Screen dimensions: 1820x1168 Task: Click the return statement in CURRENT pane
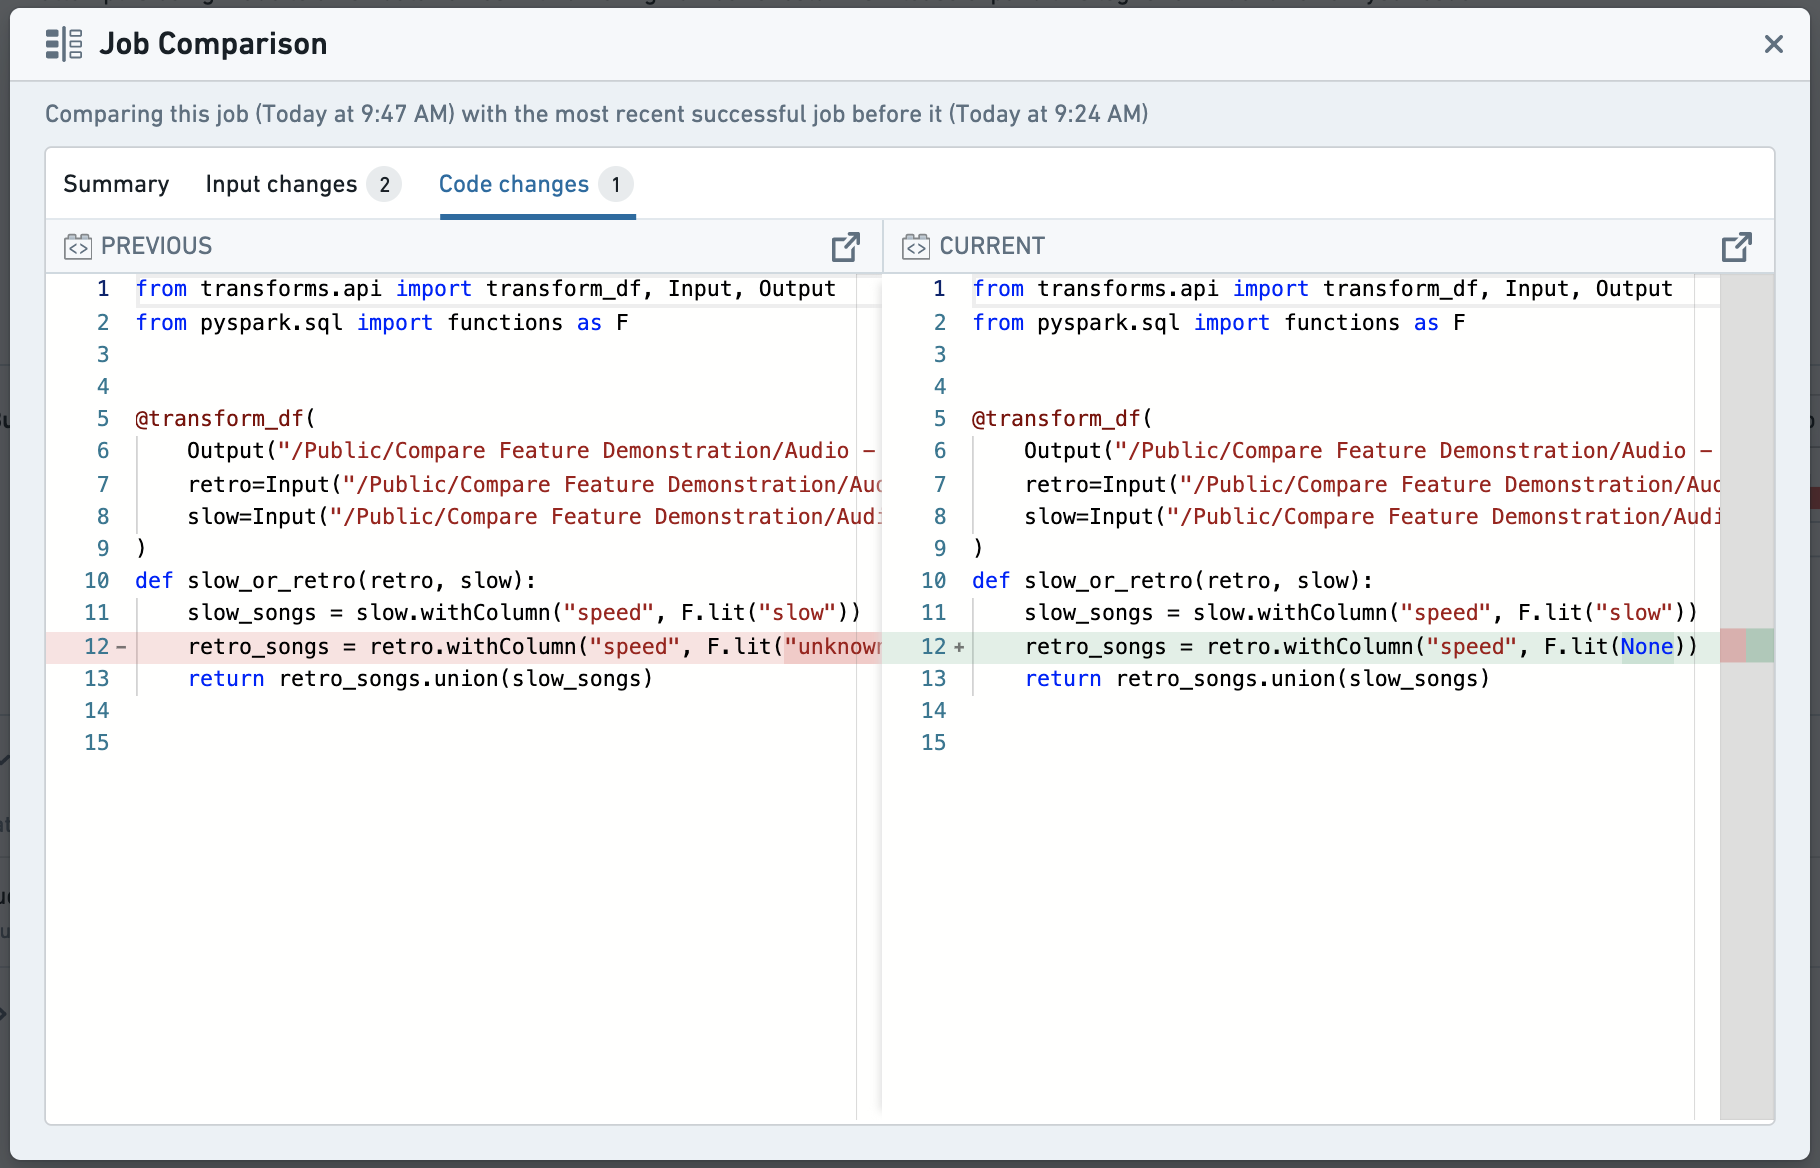(x=1257, y=678)
